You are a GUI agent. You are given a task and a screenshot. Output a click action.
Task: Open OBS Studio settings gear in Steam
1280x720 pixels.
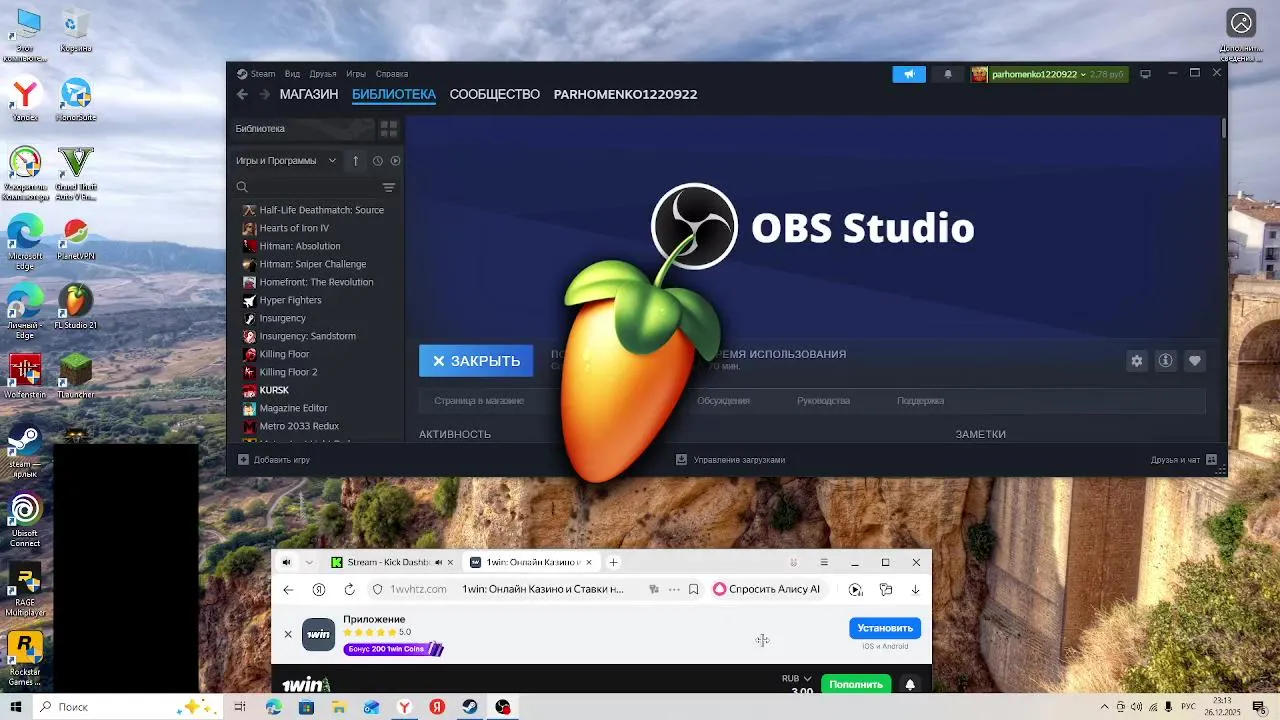[1136, 361]
